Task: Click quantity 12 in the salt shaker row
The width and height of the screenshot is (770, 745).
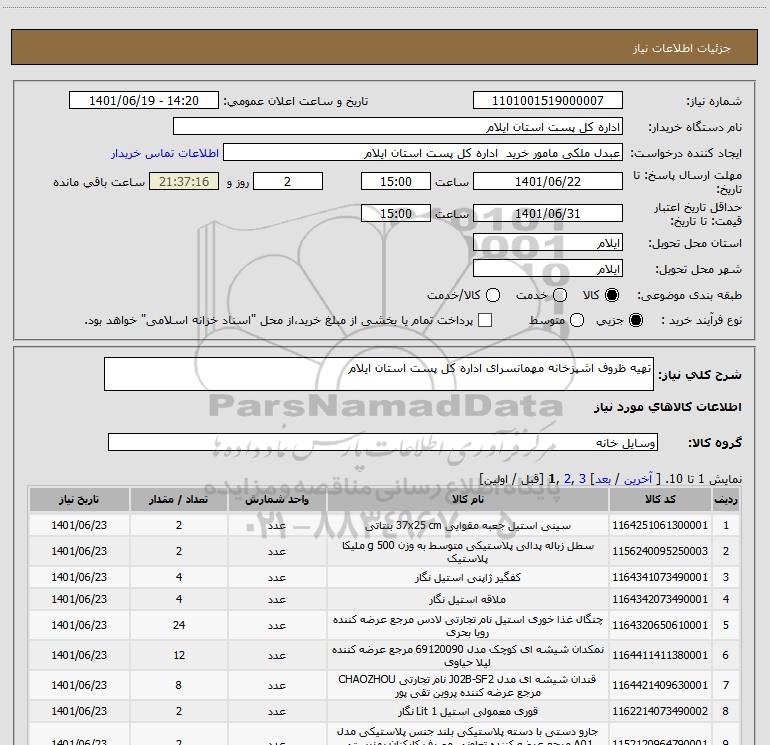Action: point(179,655)
